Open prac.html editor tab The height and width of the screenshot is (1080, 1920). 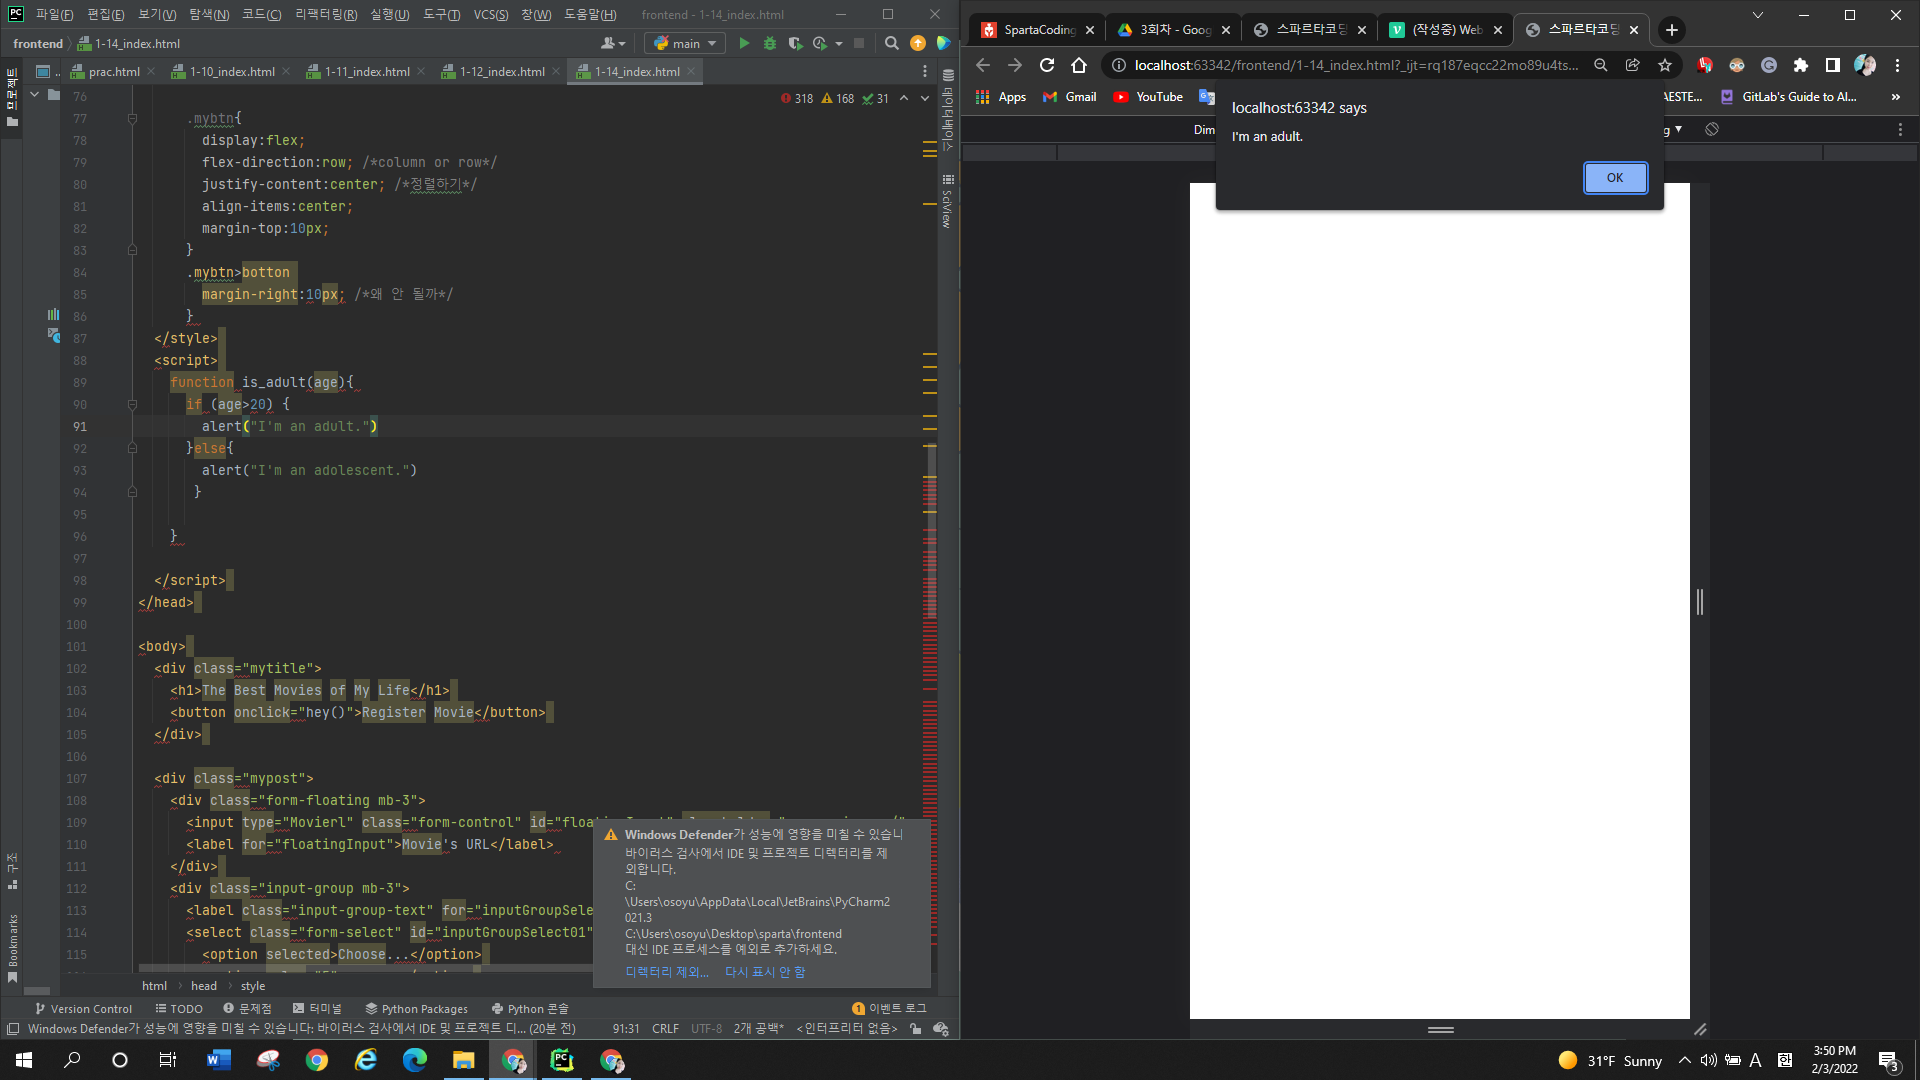coord(113,71)
